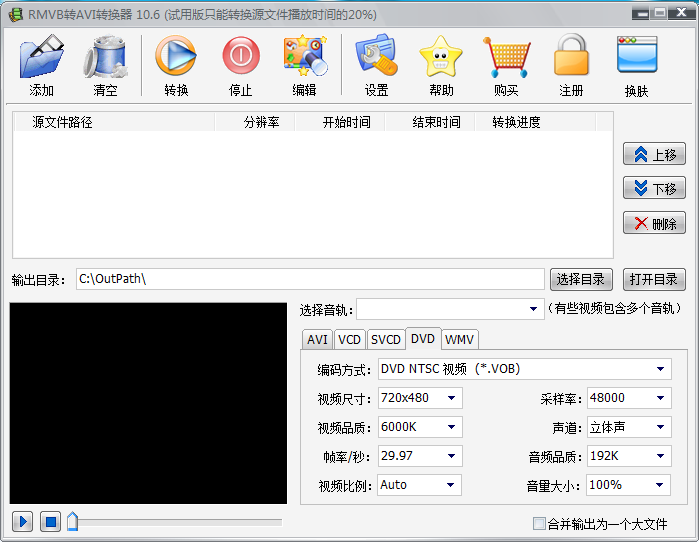Move item down with 下移 button
Viewport: 699px width, 542px height.
(654, 188)
